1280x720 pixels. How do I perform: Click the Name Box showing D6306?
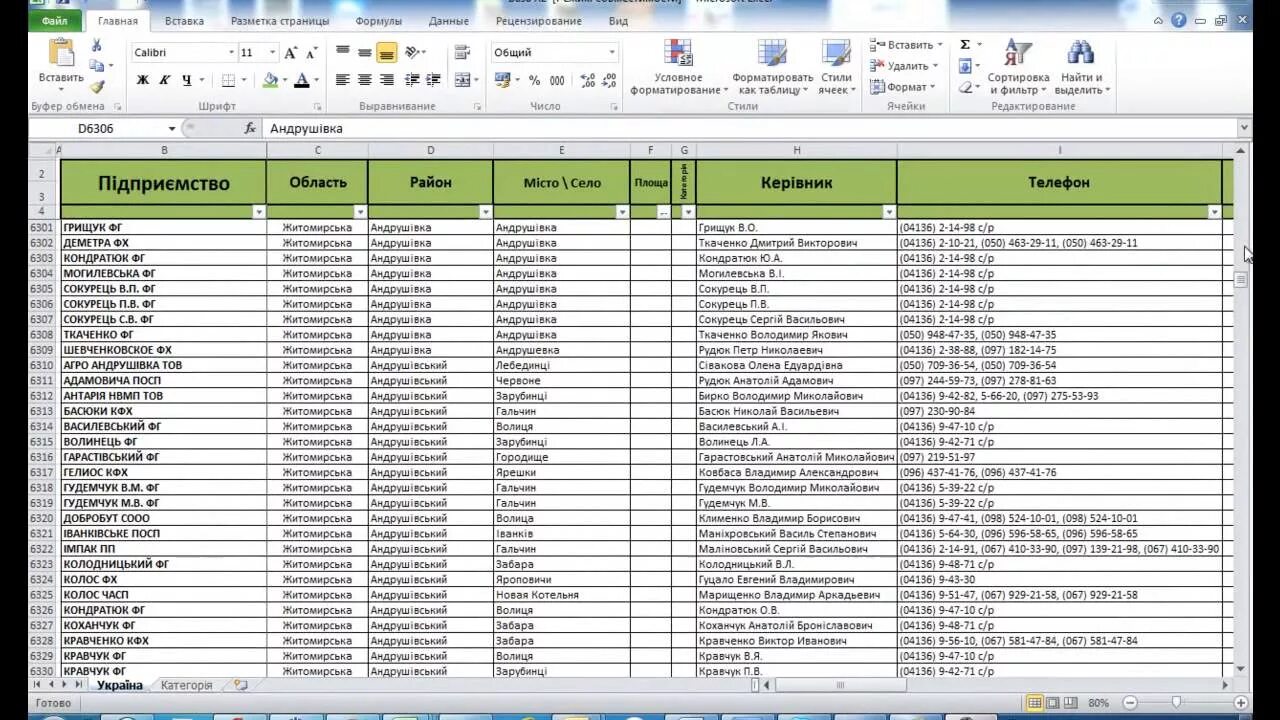pos(96,129)
